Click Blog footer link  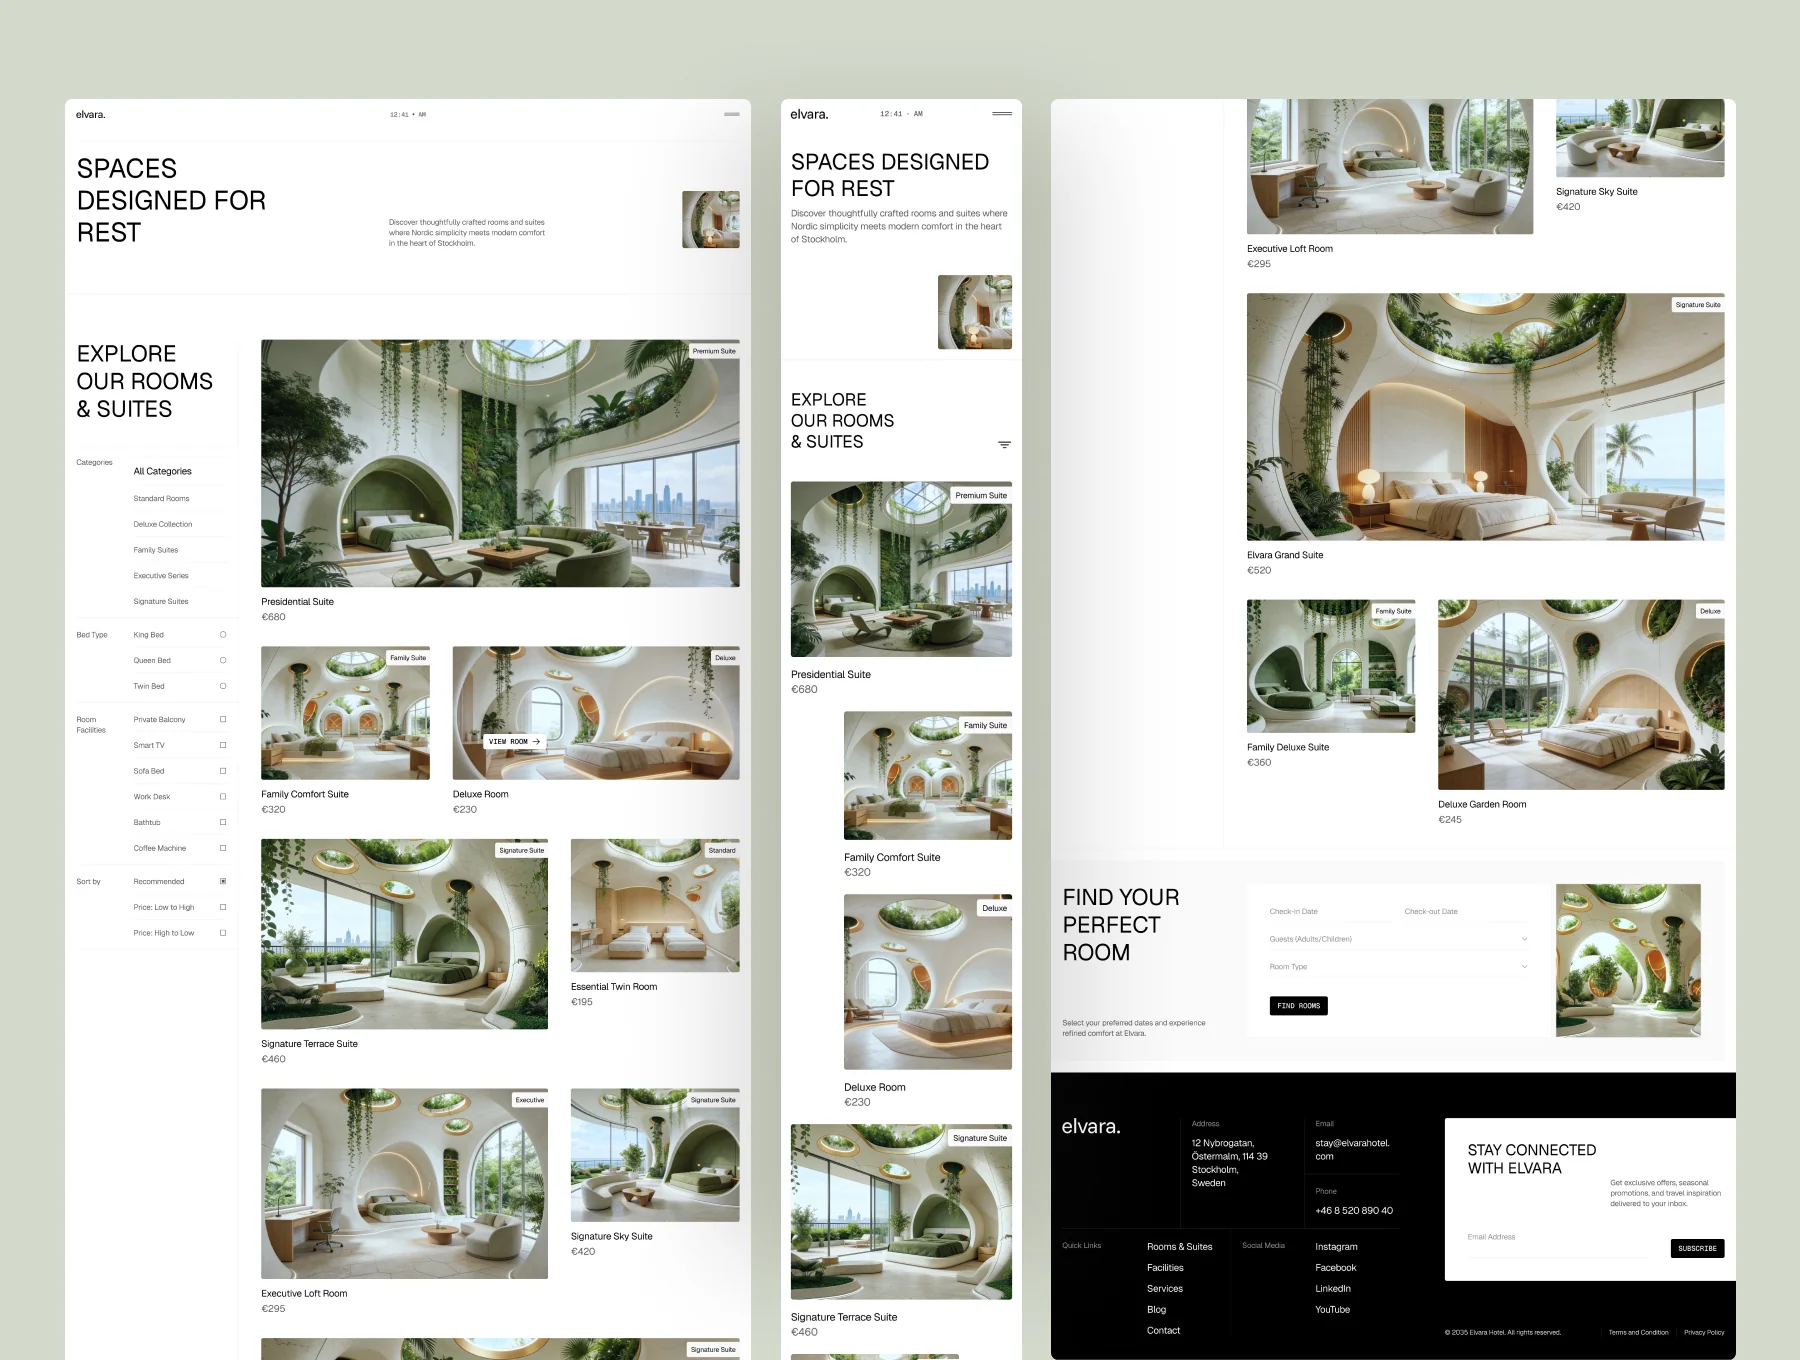click(x=1156, y=1310)
